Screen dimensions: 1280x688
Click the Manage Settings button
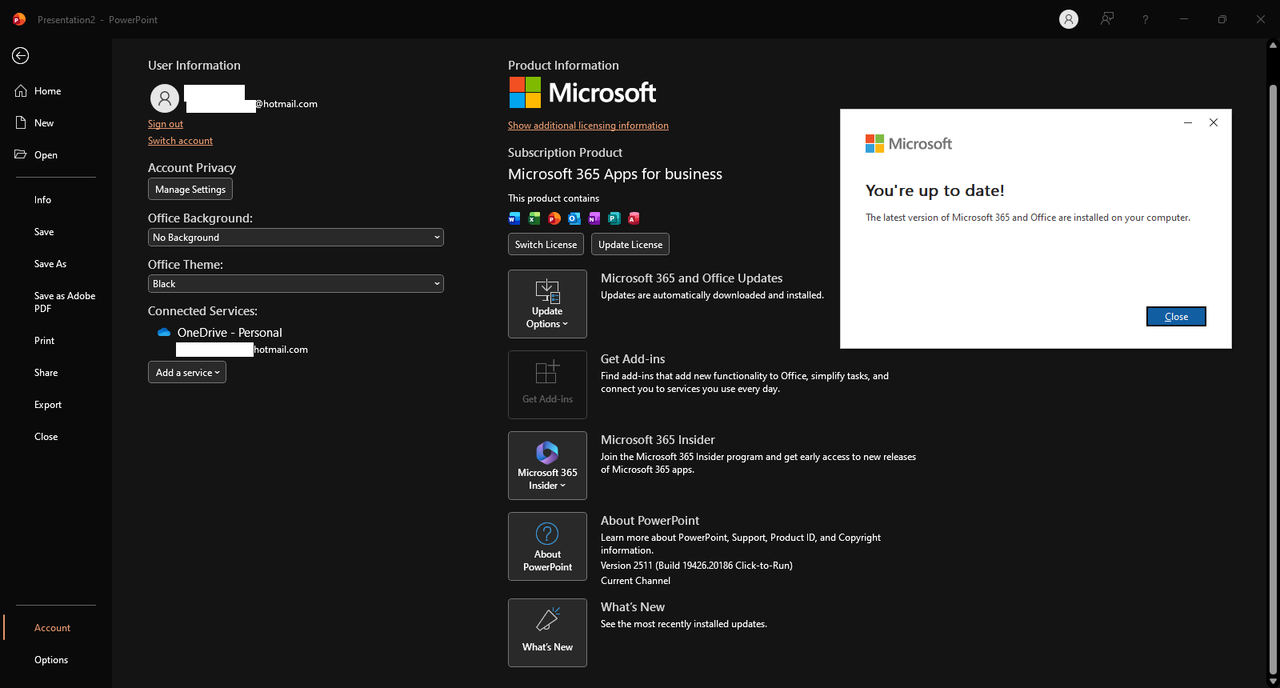pos(190,189)
